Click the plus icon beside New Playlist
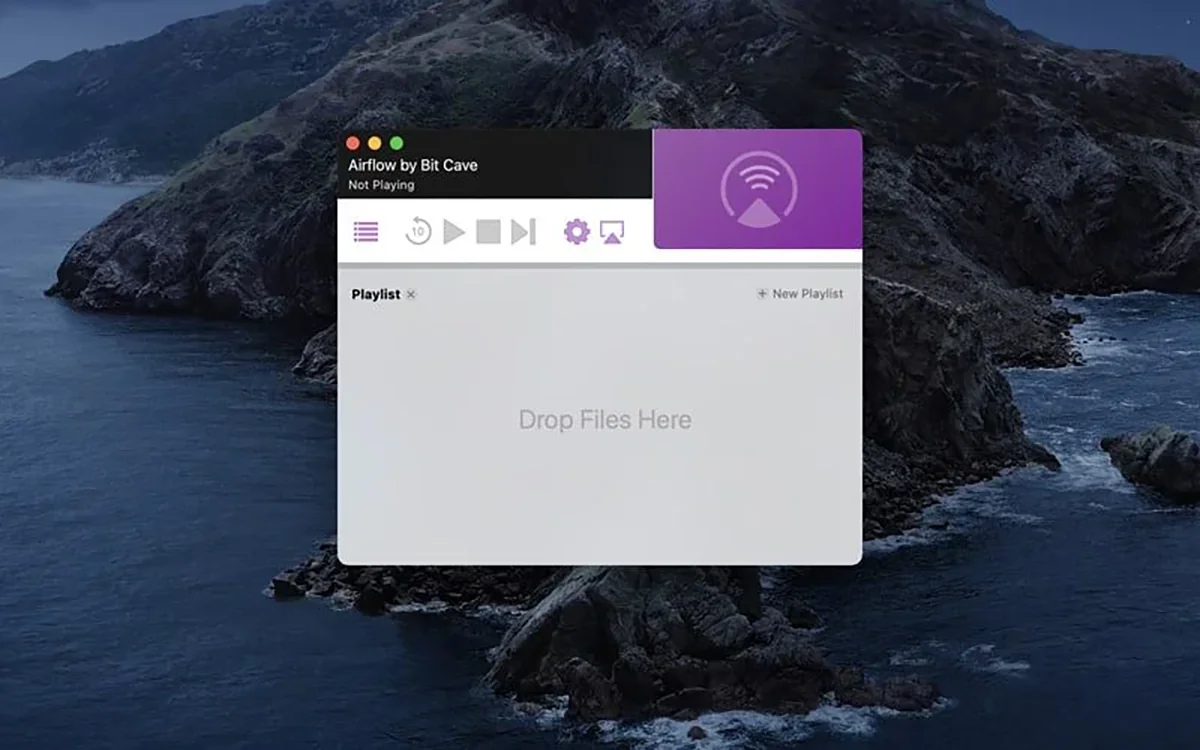 tap(762, 294)
